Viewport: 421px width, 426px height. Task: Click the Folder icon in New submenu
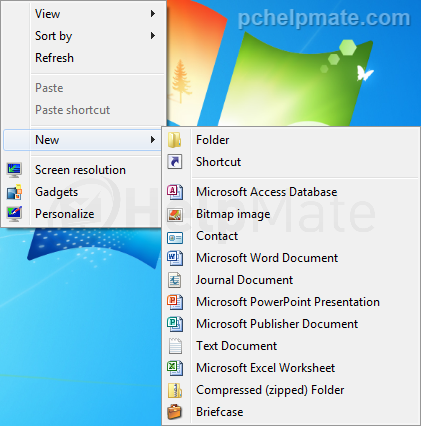click(x=175, y=140)
